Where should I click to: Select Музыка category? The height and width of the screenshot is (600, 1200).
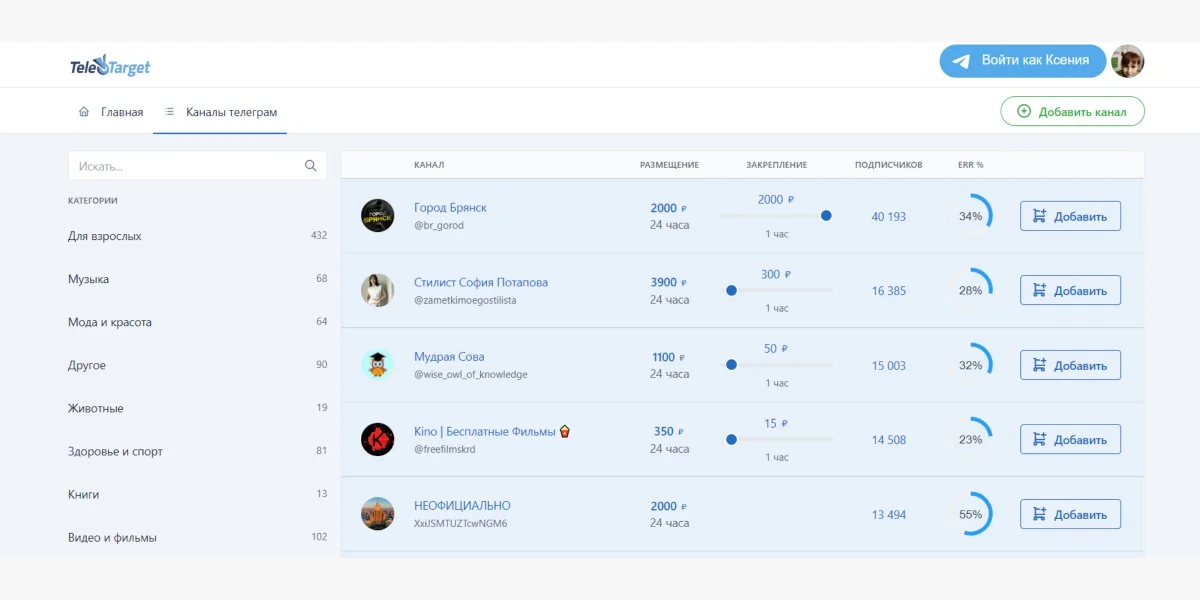coord(89,279)
